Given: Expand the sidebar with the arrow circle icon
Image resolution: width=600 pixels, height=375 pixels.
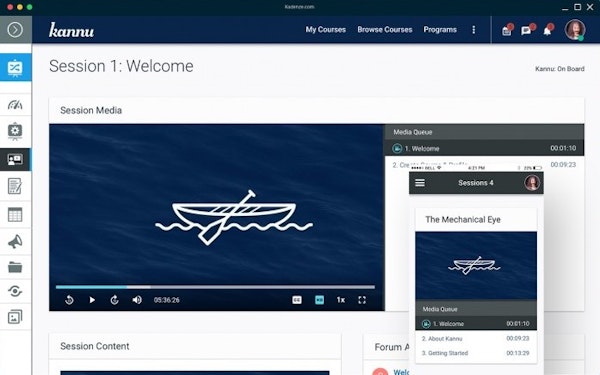Looking at the screenshot, I should click(15, 29).
